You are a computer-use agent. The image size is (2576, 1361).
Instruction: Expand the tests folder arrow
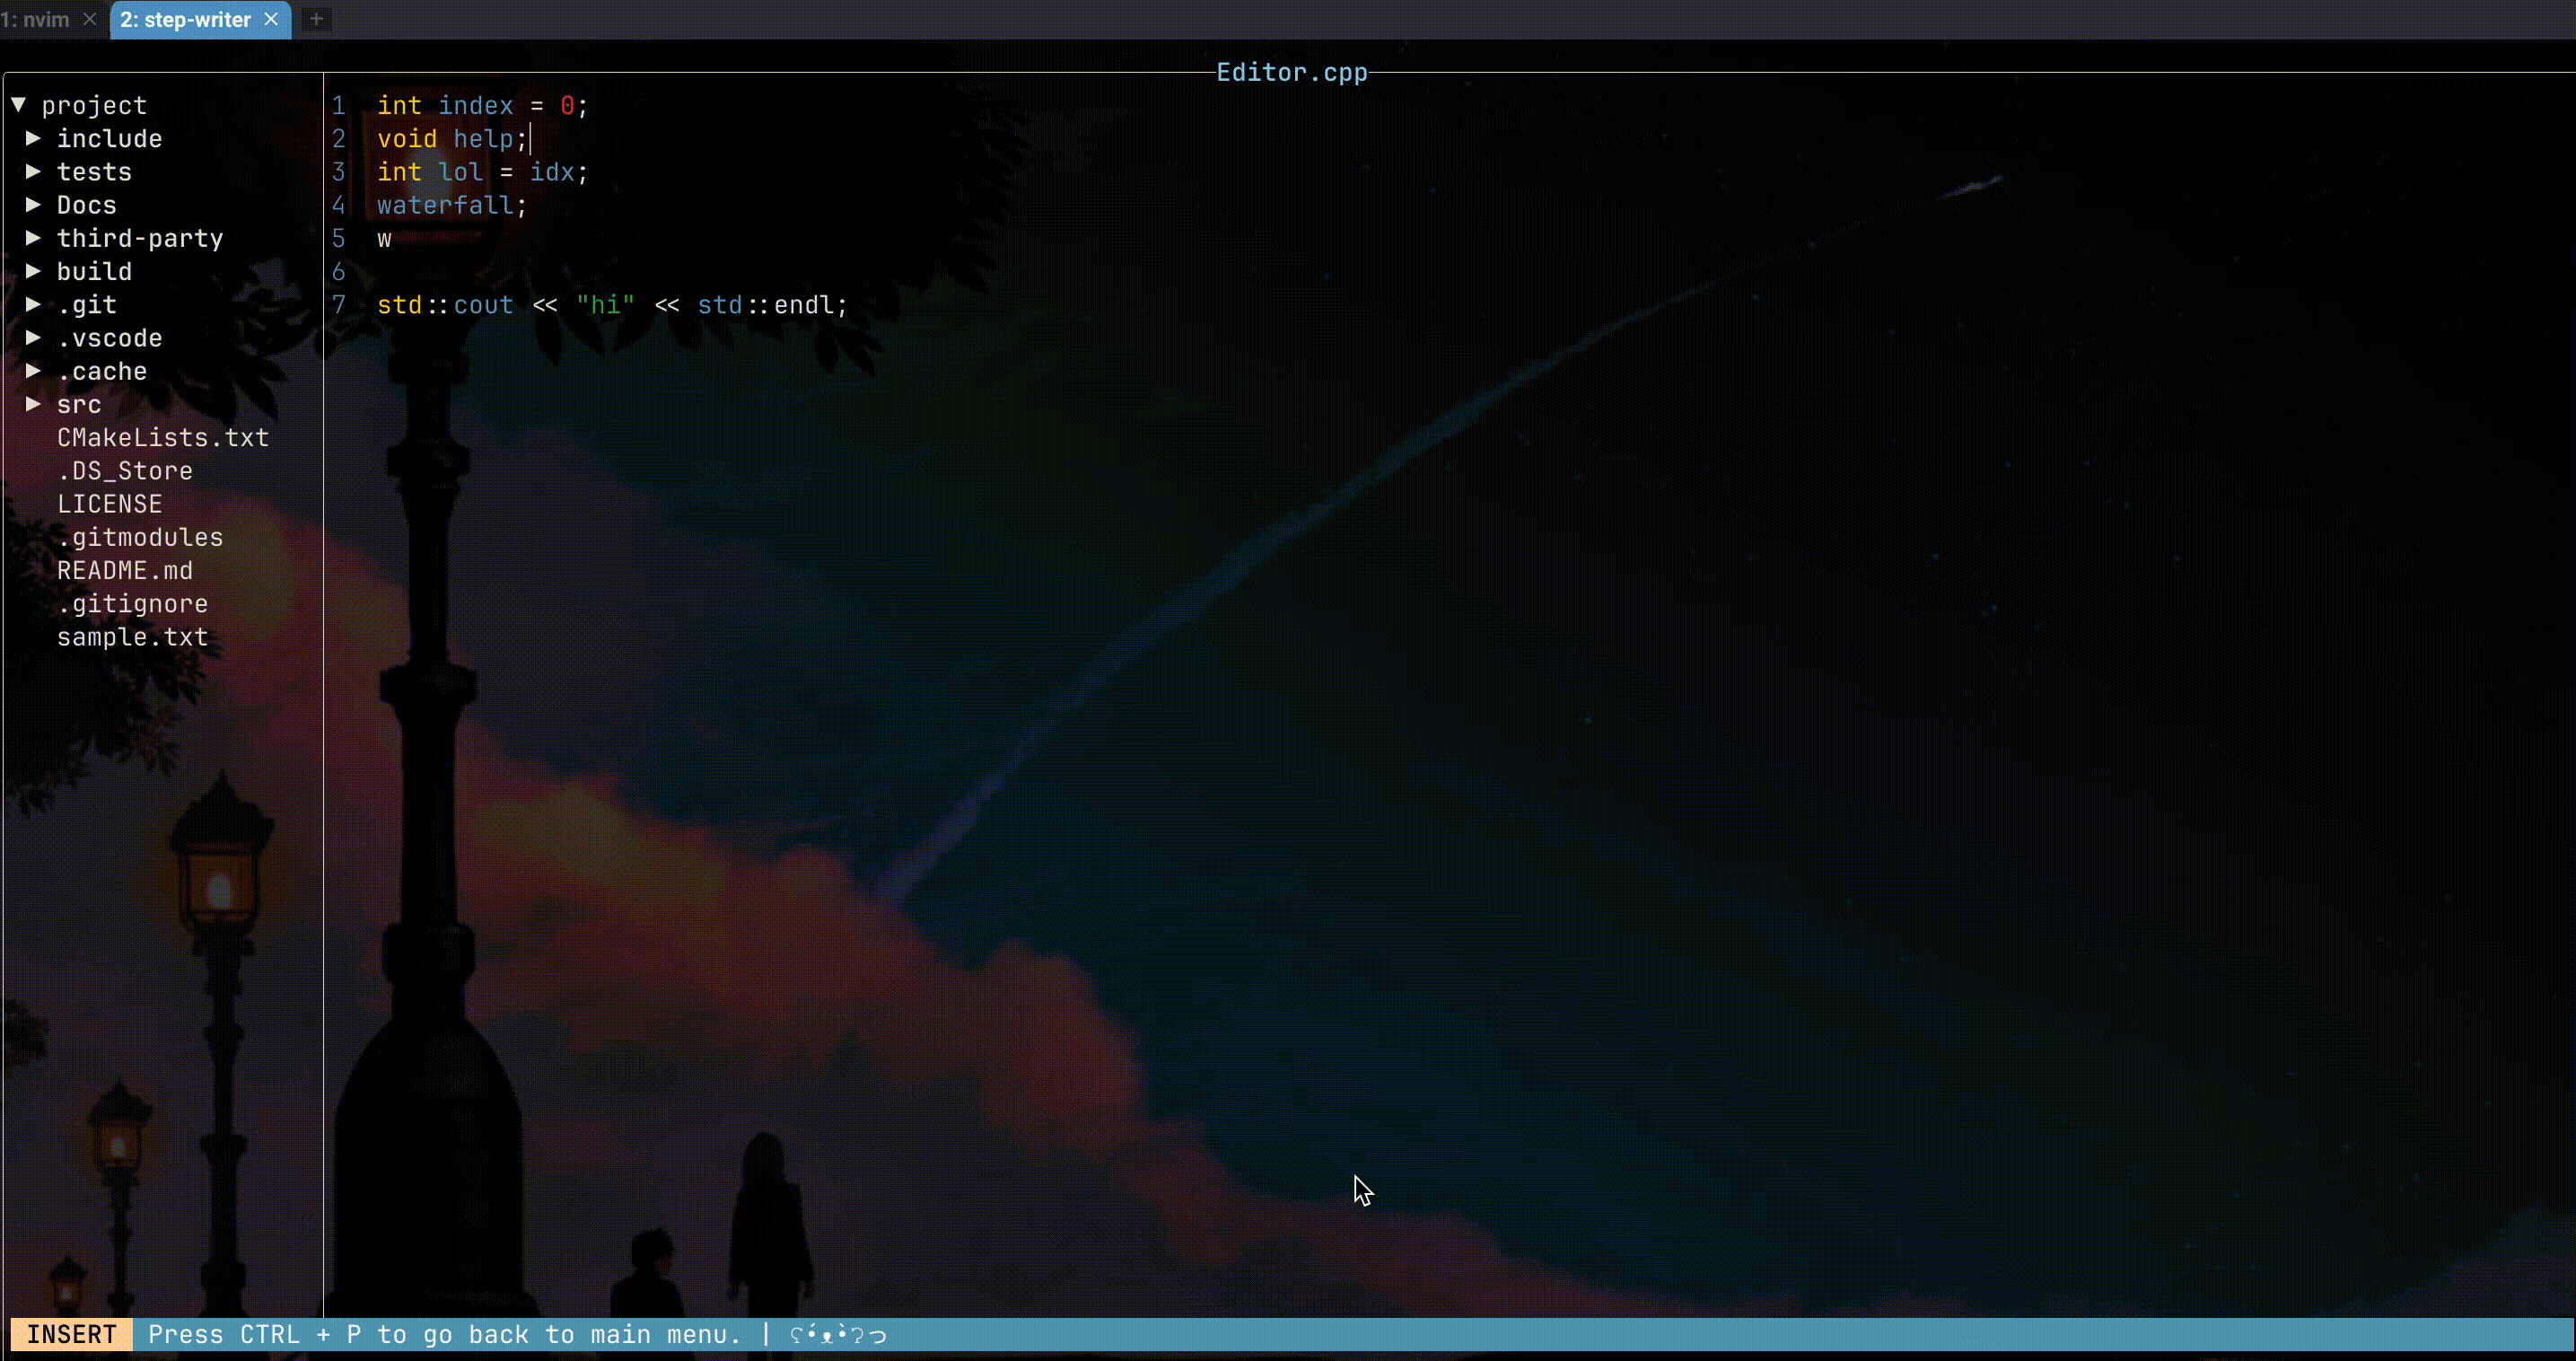pos(33,171)
